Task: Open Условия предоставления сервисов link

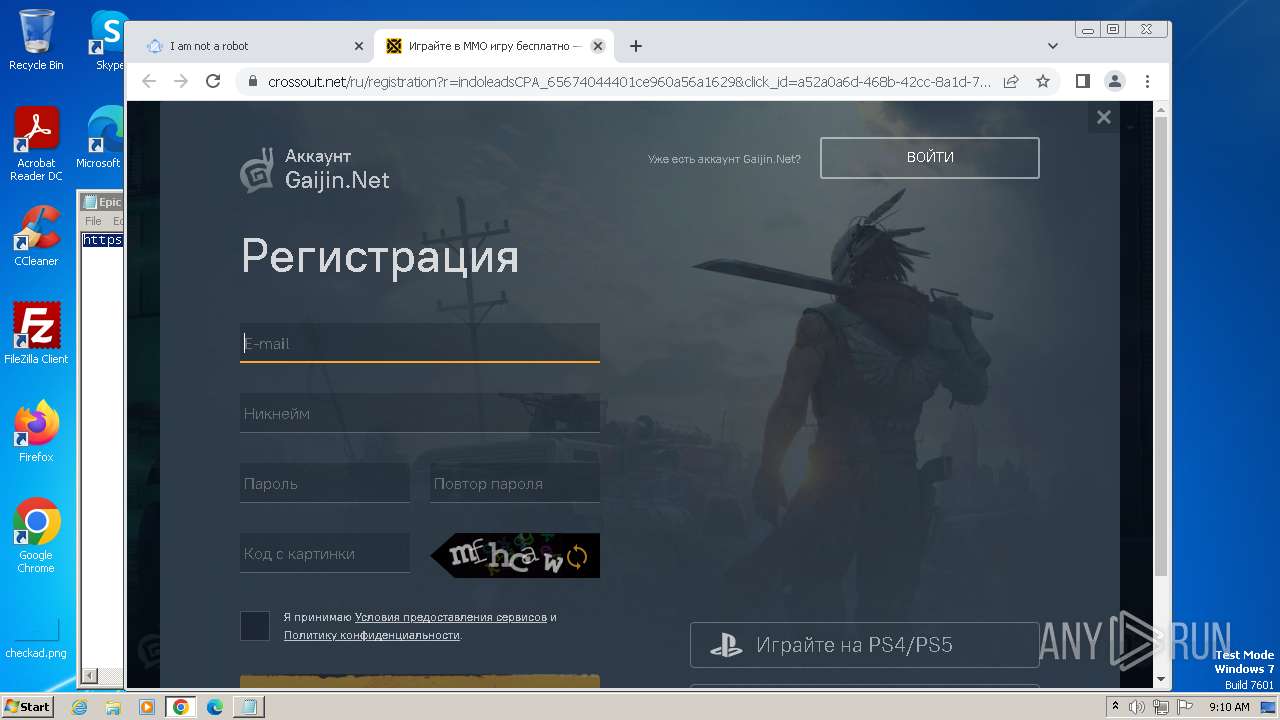Action: (x=451, y=617)
